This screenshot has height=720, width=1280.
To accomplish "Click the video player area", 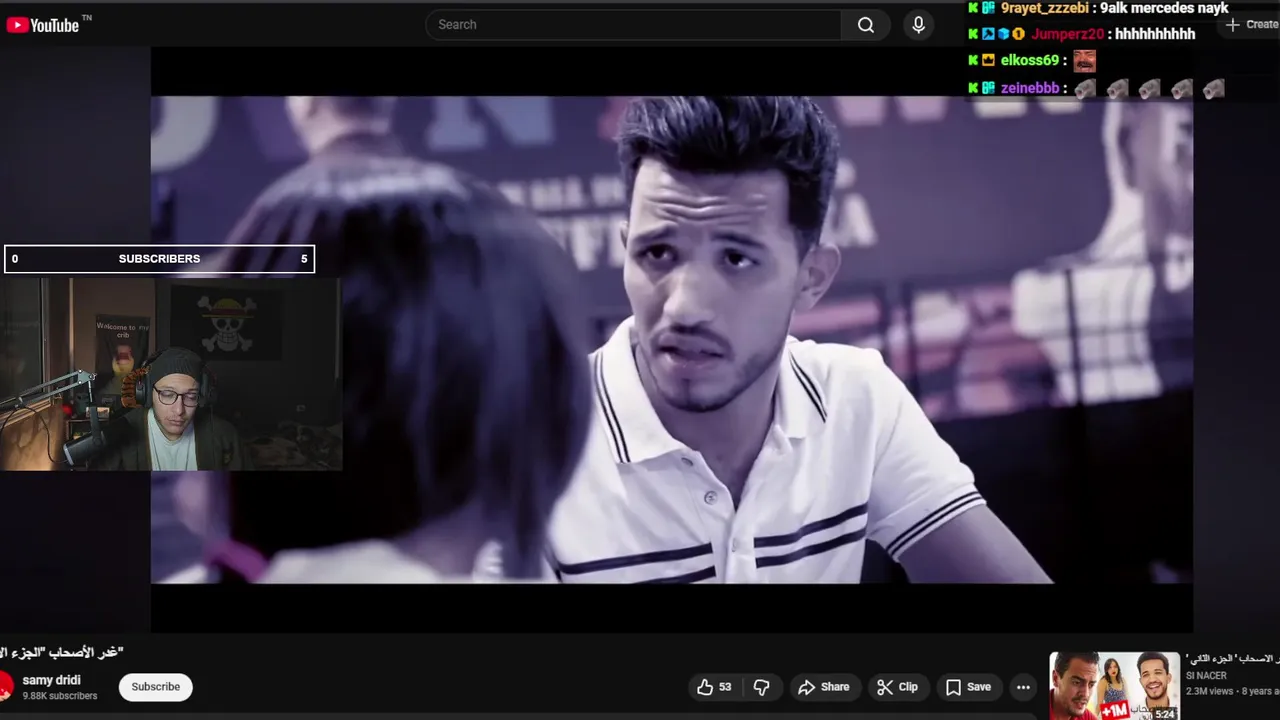I will (671, 340).
